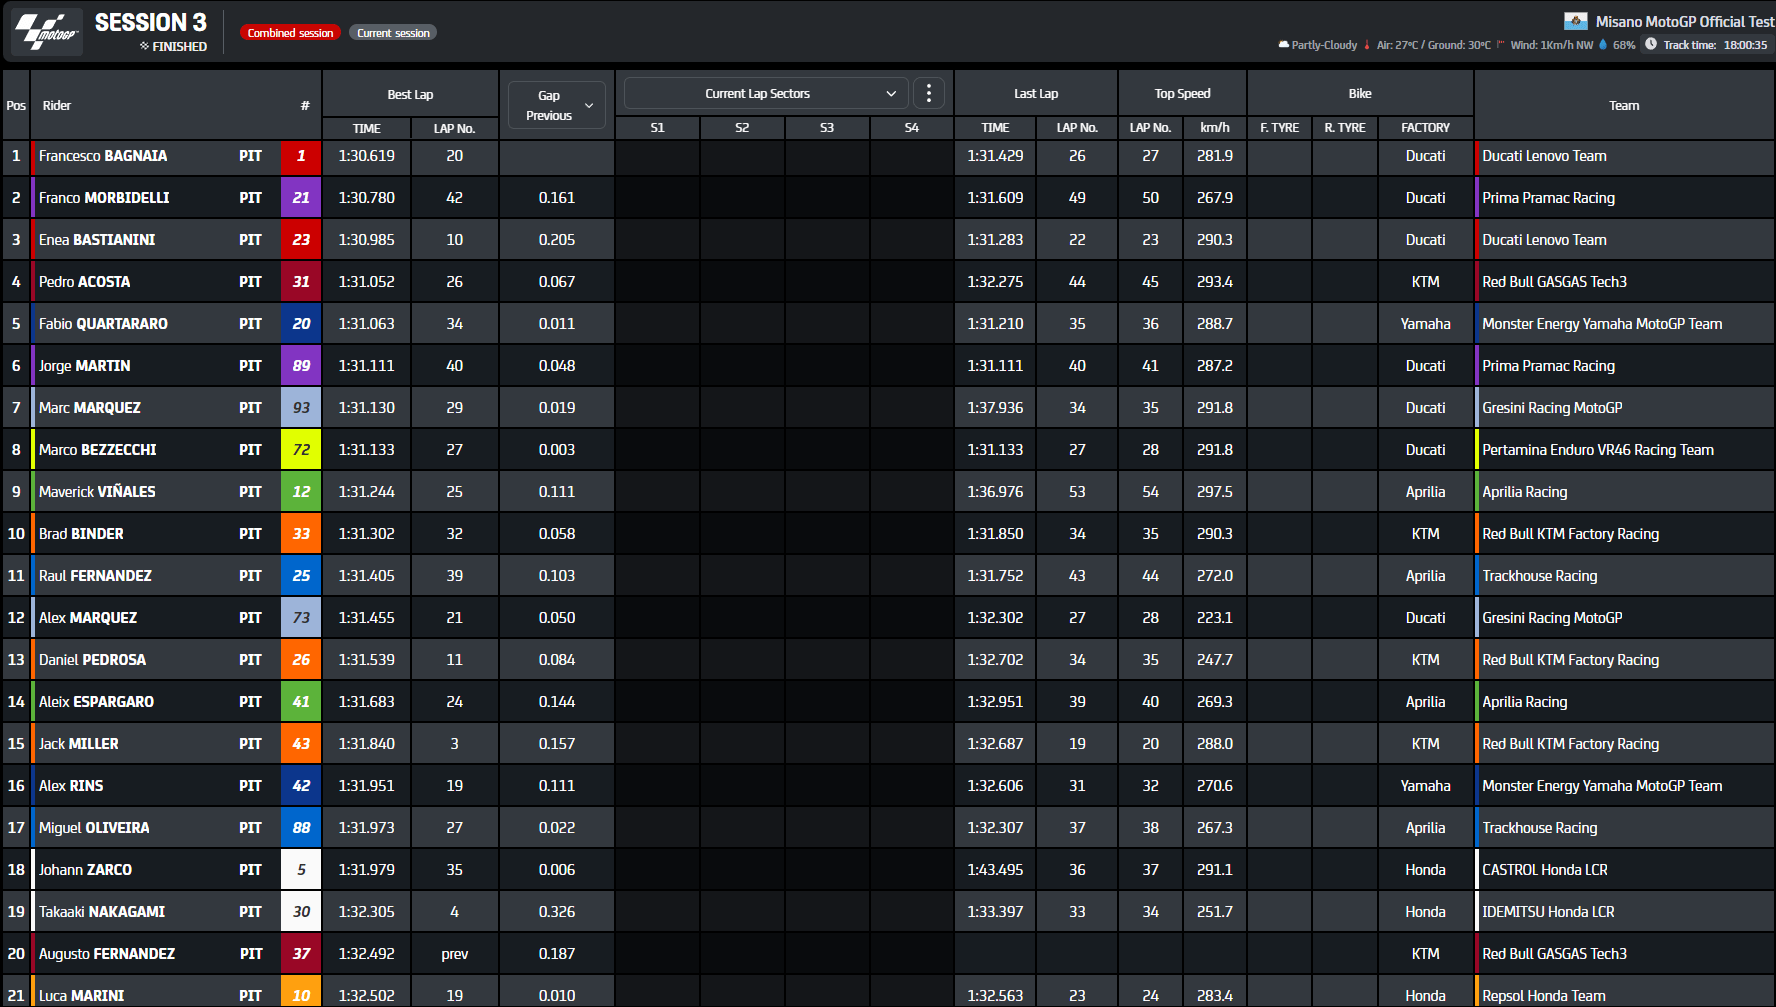This screenshot has width=1776, height=1007.
Task: Click Bezzecchi's yellow number 72 badge
Action: 301,450
